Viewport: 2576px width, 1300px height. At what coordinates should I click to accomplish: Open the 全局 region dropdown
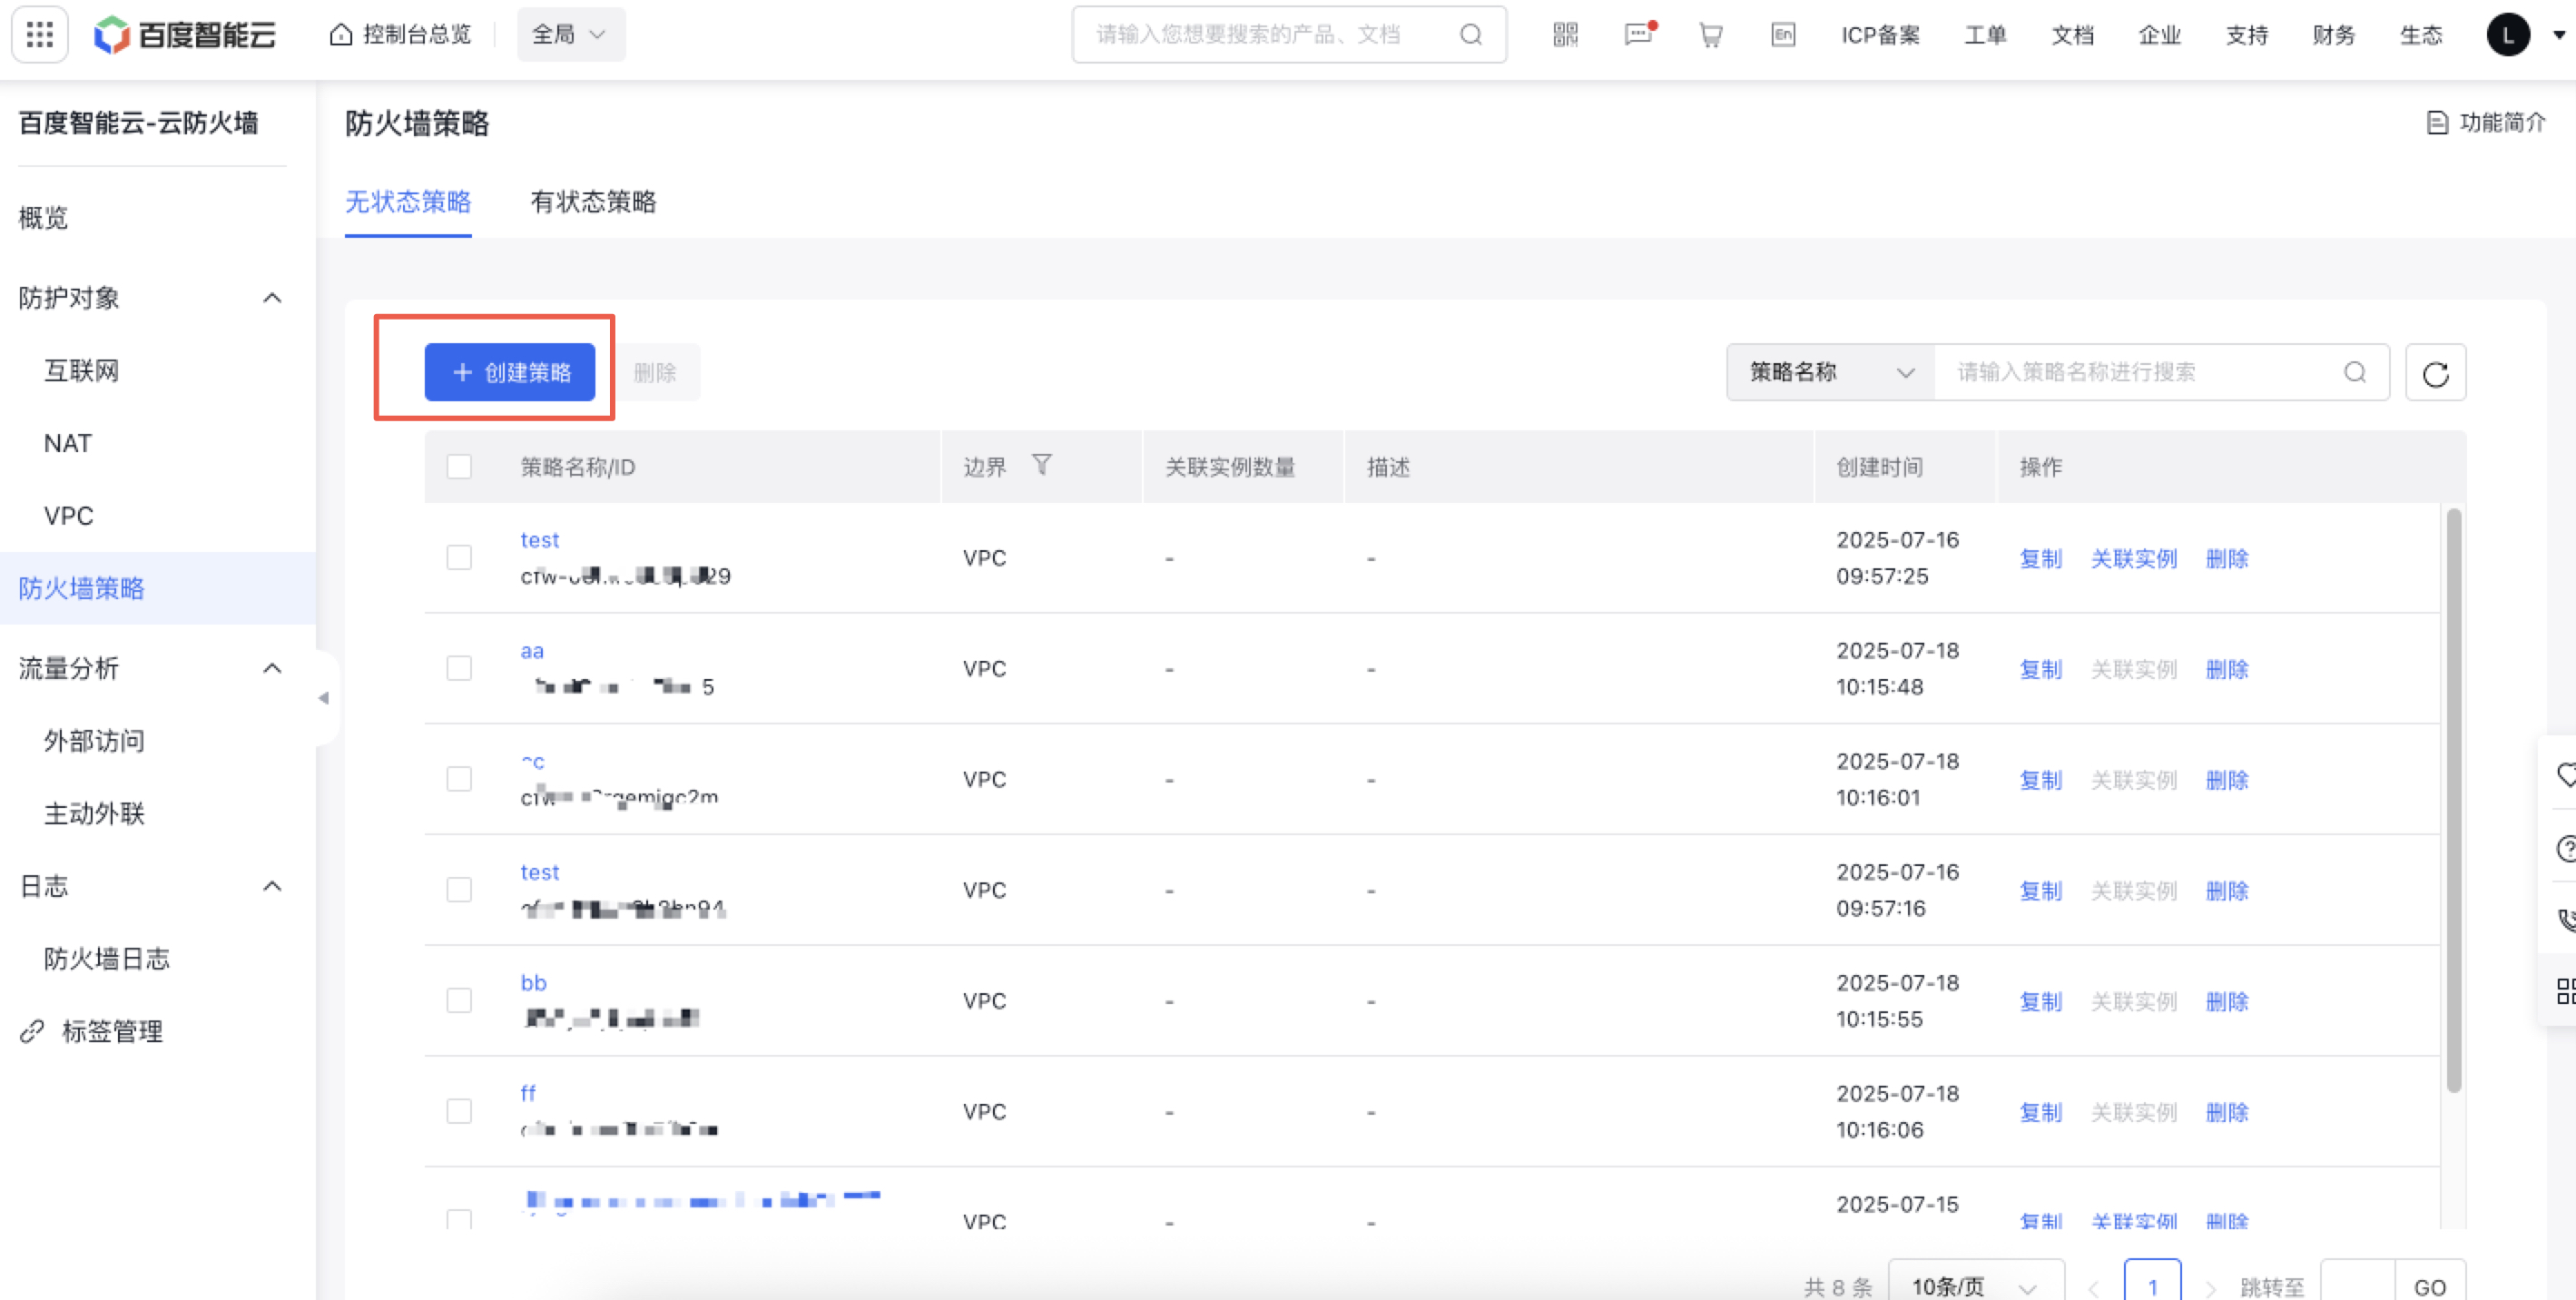(570, 35)
